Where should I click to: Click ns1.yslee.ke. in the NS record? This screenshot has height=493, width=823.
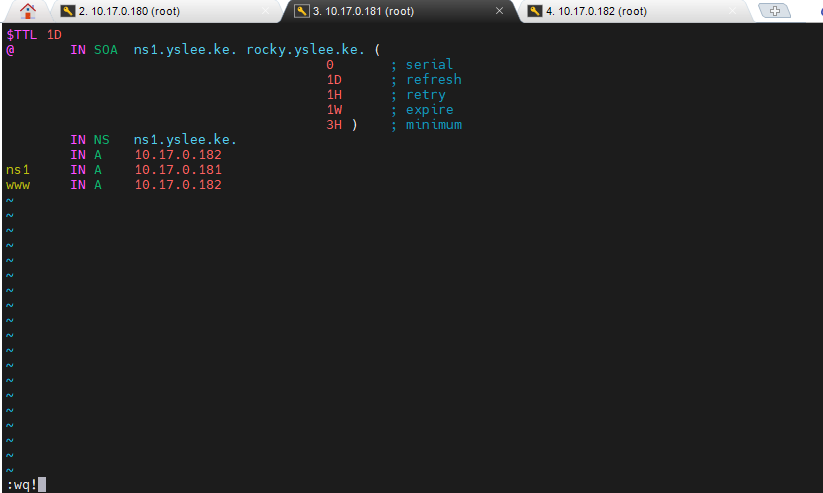coord(185,140)
